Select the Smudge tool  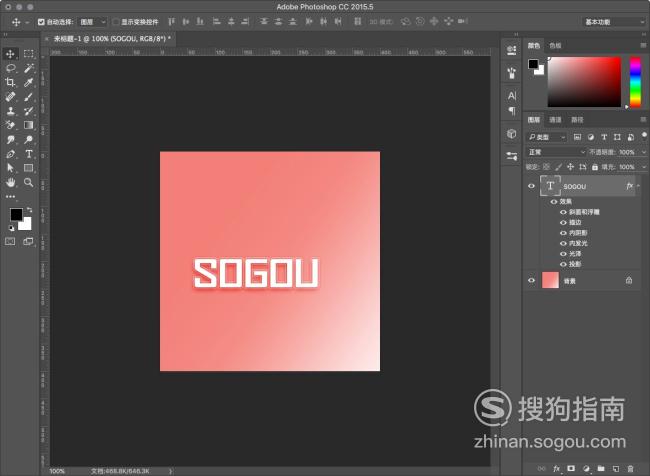[10, 140]
